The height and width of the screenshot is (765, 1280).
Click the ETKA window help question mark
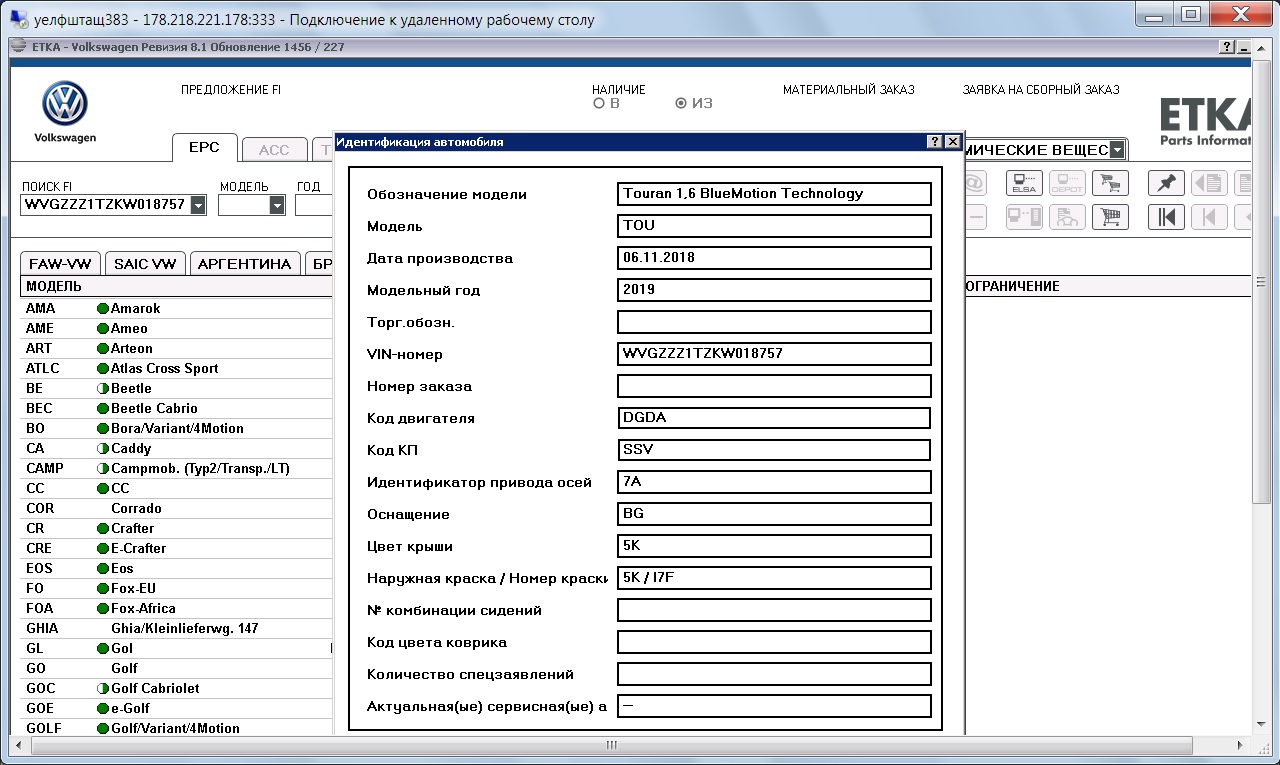point(1227,47)
